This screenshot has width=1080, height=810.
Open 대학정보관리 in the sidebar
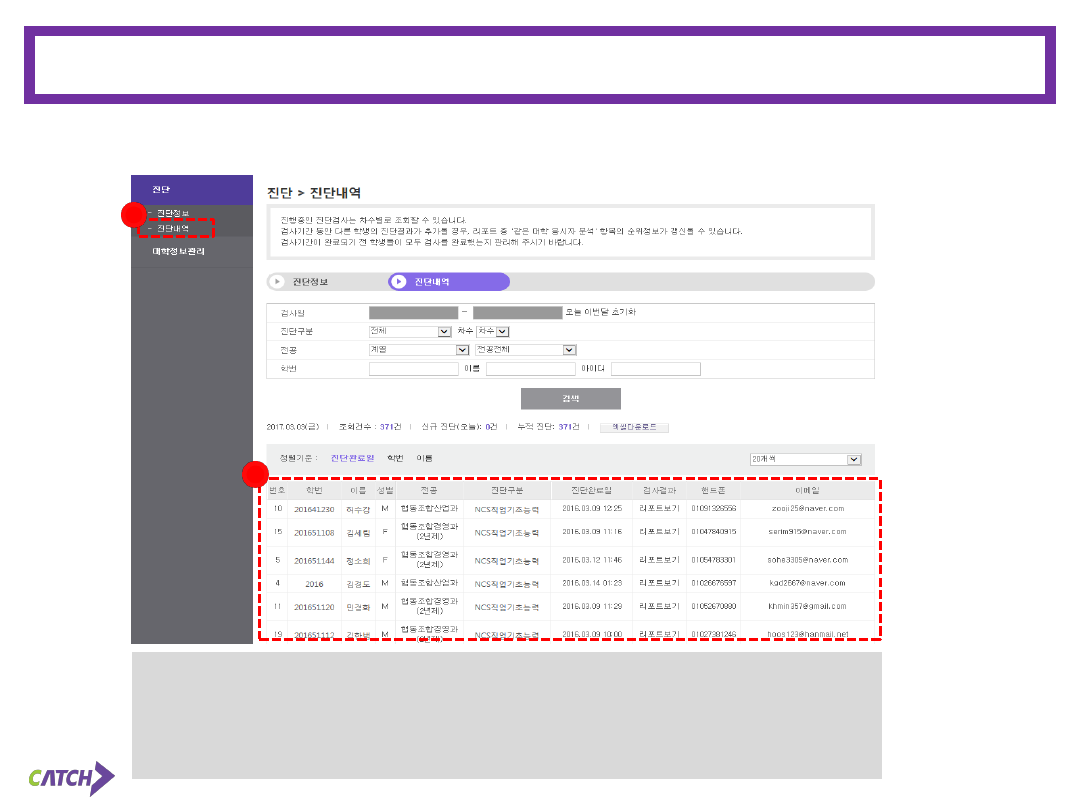point(178,252)
